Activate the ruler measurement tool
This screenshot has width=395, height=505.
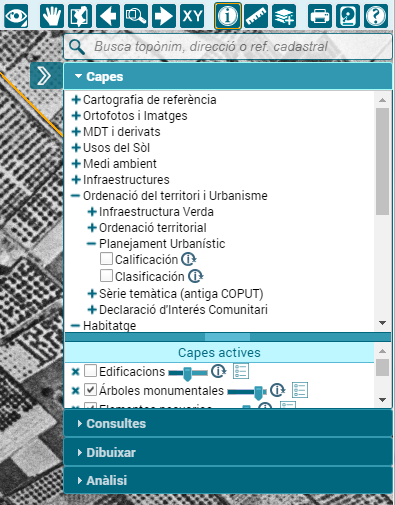coord(256,16)
